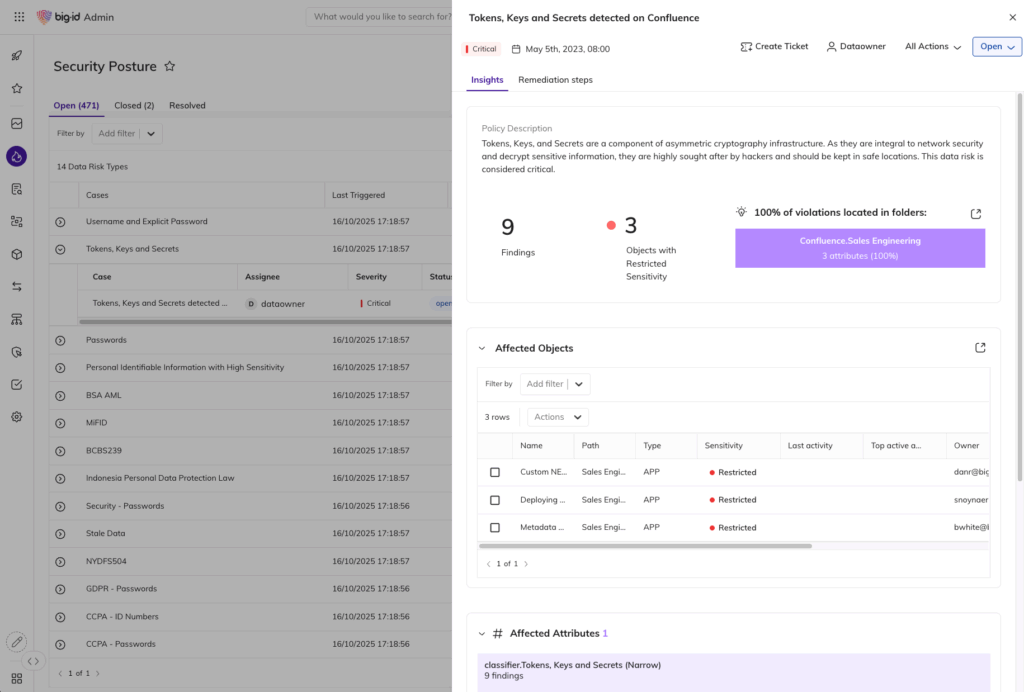Open the All Actions dropdown

tap(932, 47)
